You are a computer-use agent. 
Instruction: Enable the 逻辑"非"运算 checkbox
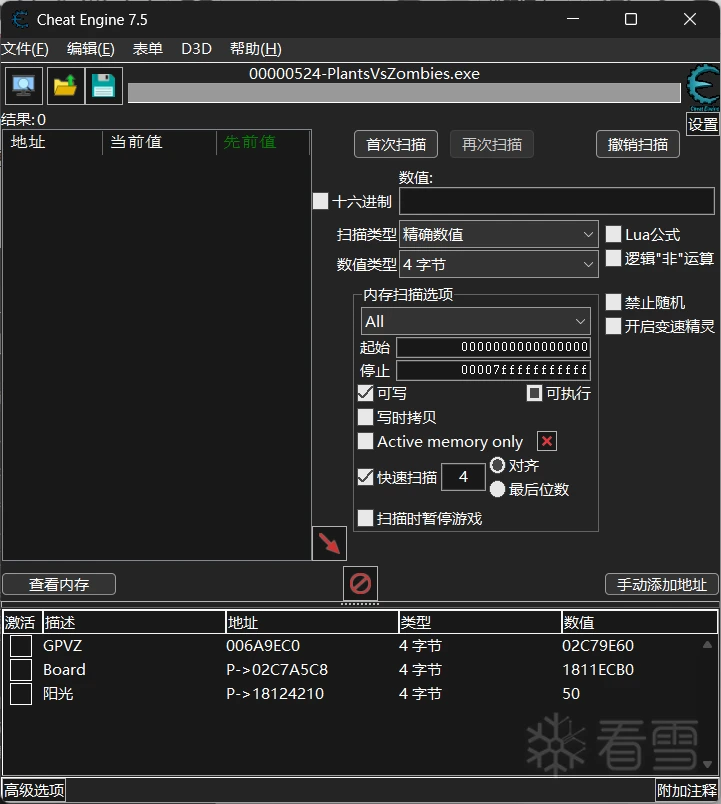tap(613, 258)
